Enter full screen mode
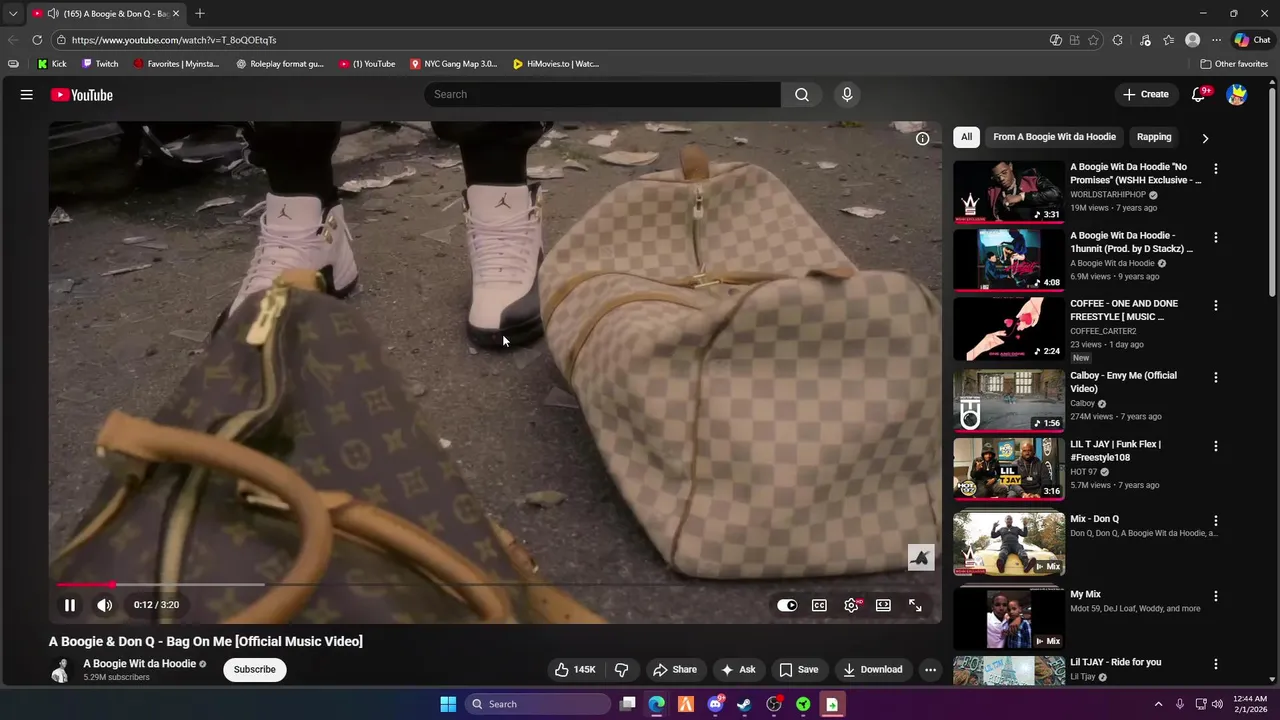The width and height of the screenshot is (1280, 720). [915, 605]
